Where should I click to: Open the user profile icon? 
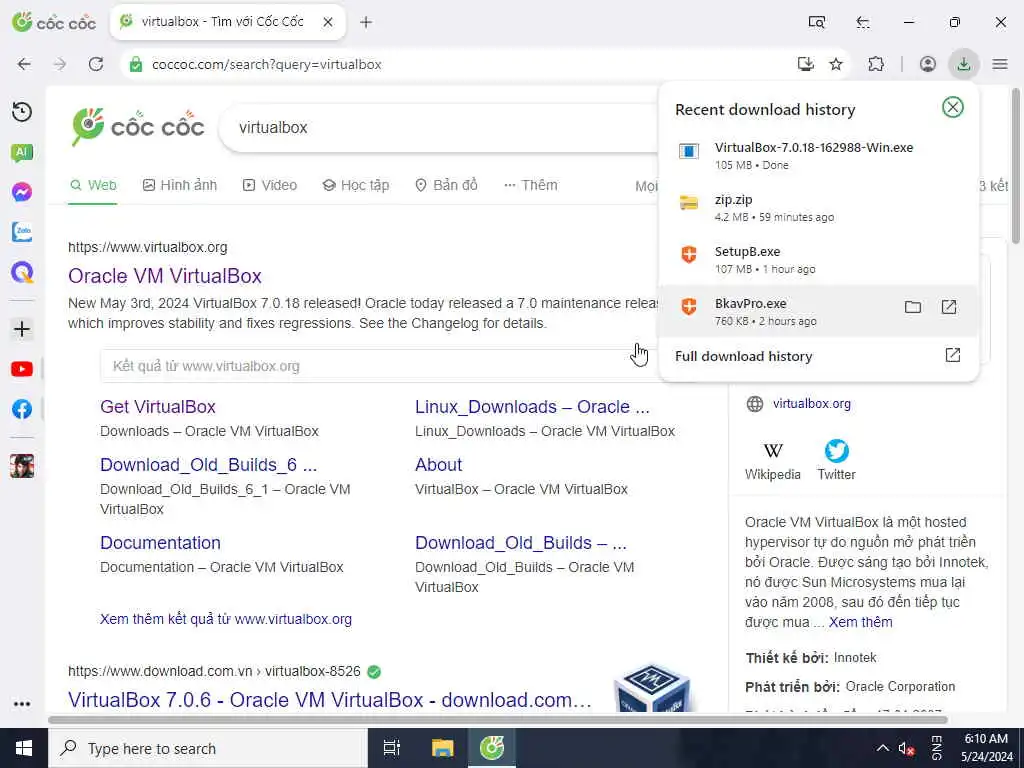tap(927, 64)
